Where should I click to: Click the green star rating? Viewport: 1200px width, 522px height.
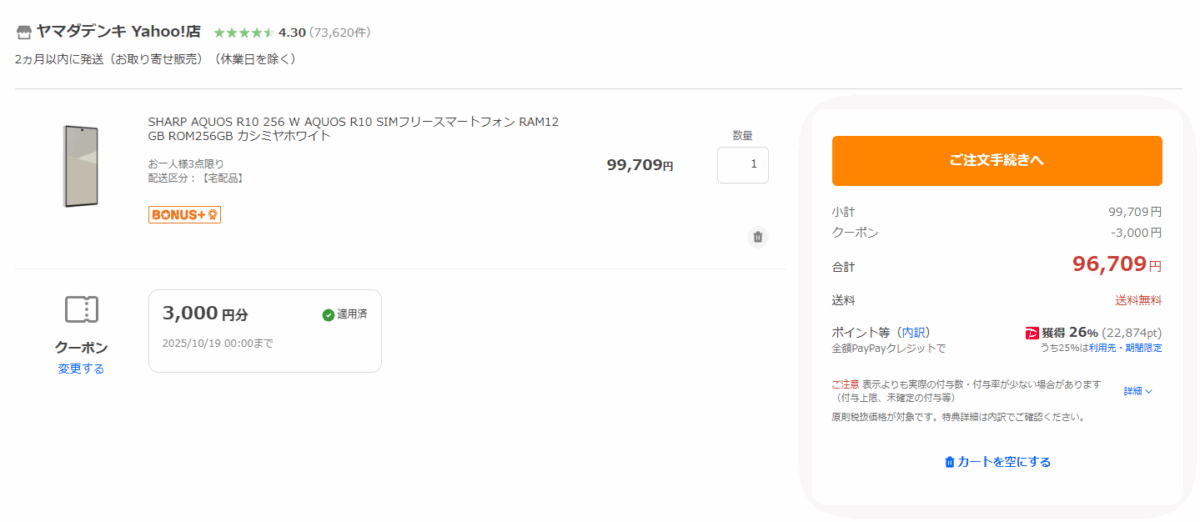[x=243, y=33]
